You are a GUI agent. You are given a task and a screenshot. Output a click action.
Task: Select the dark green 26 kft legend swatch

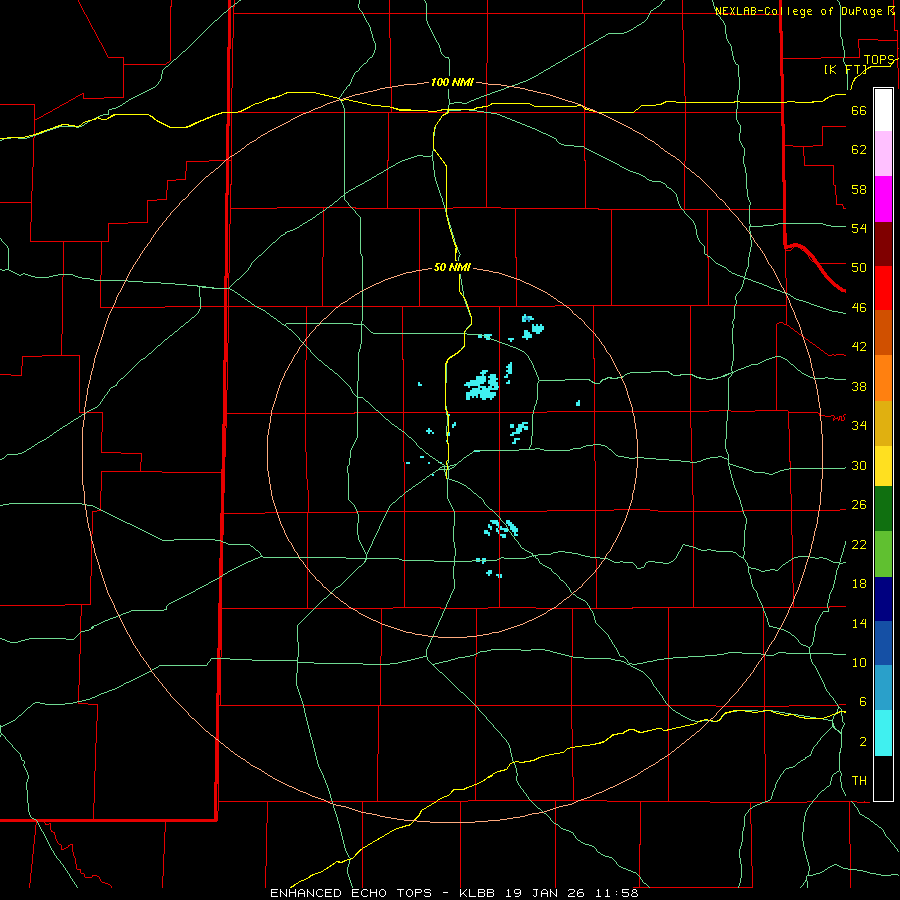point(883,509)
